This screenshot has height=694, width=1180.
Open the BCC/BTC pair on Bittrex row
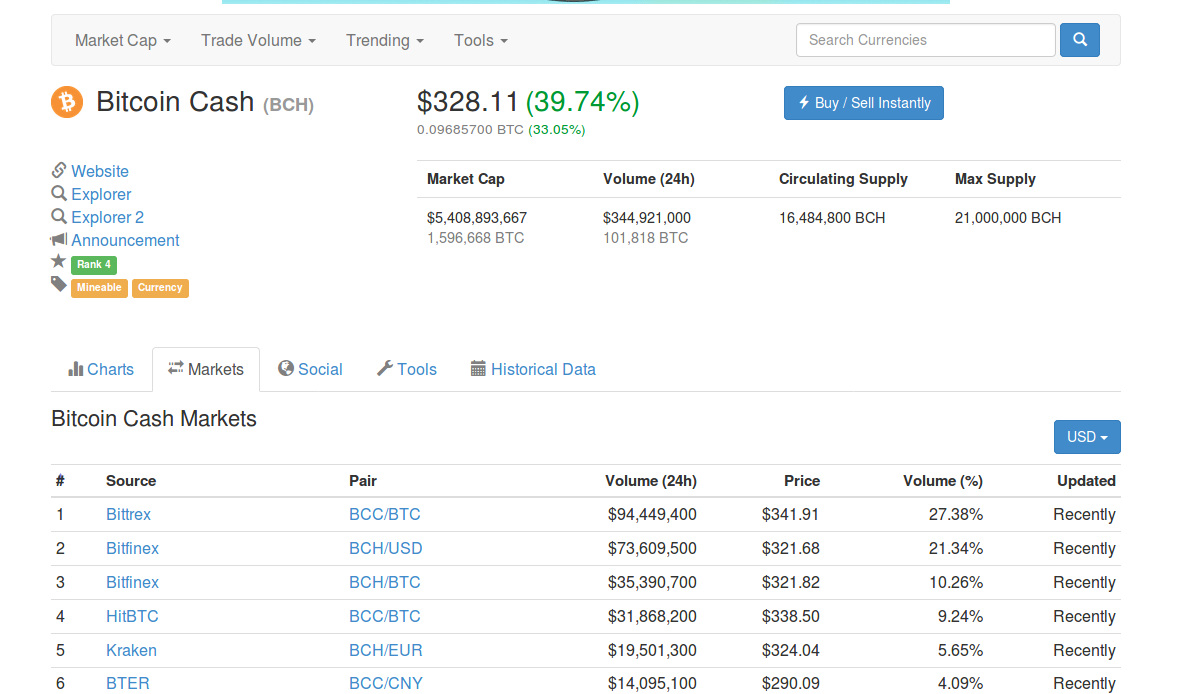tap(385, 515)
